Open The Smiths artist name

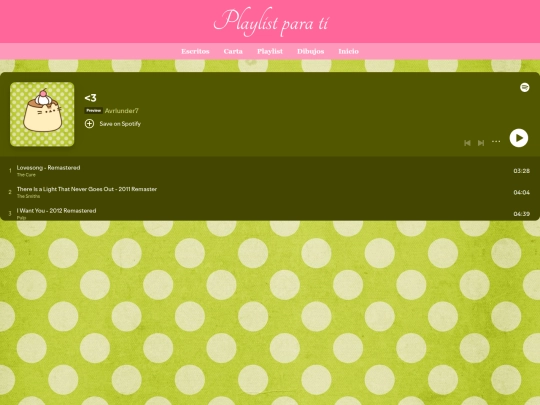(28, 196)
